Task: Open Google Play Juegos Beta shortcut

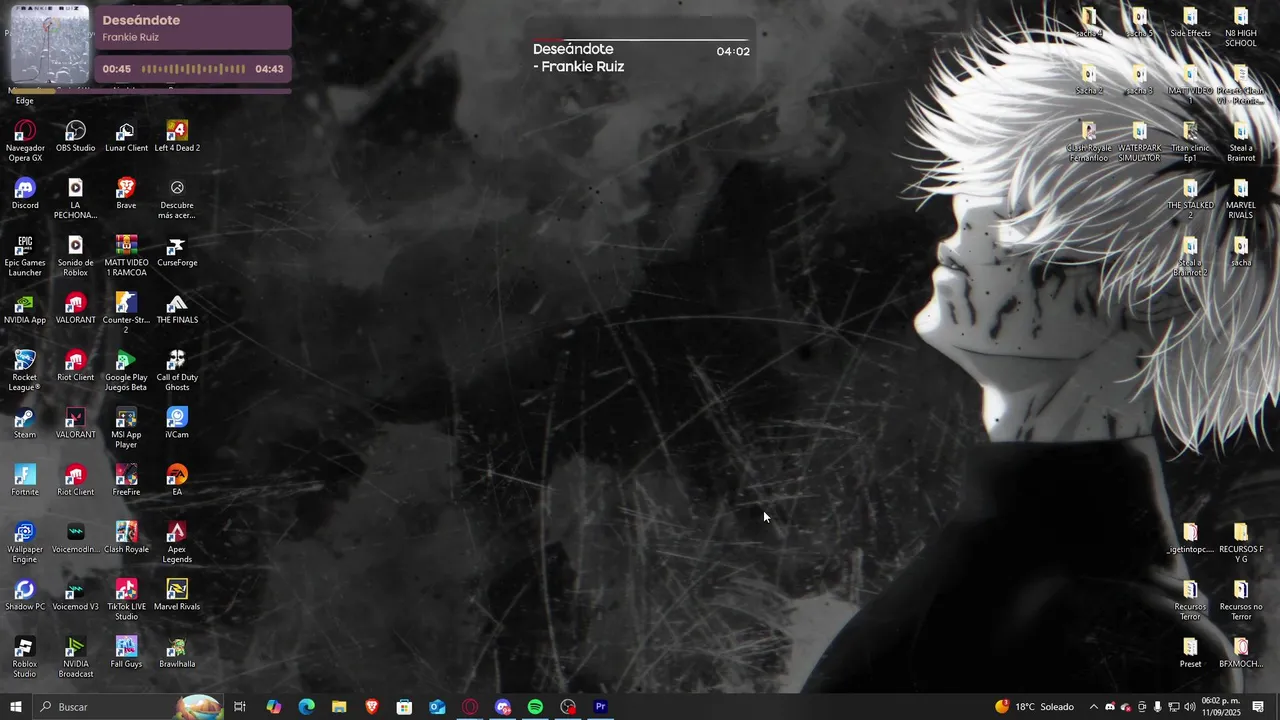Action: pyautogui.click(x=126, y=371)
